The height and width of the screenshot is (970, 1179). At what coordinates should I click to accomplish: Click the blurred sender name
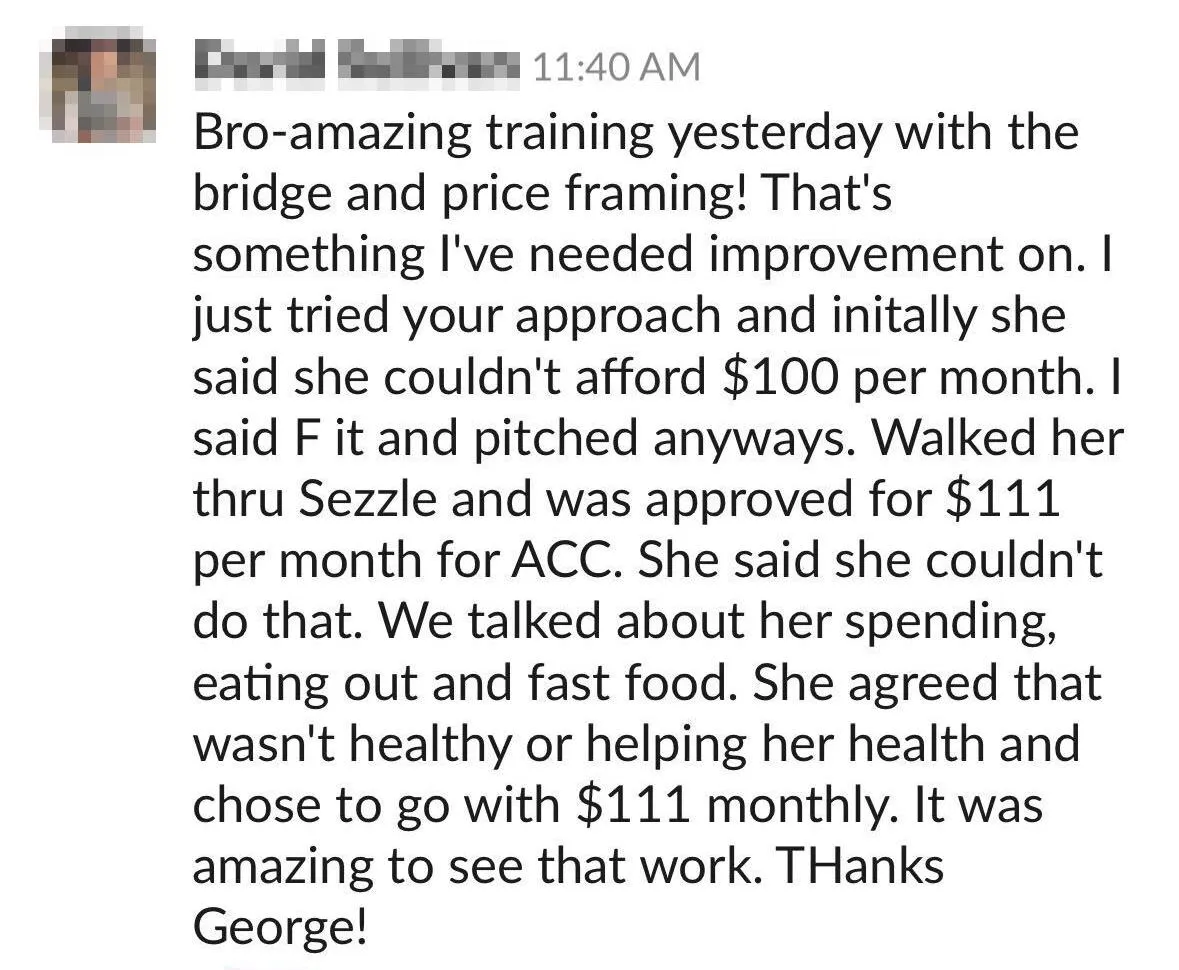point(357,66)
